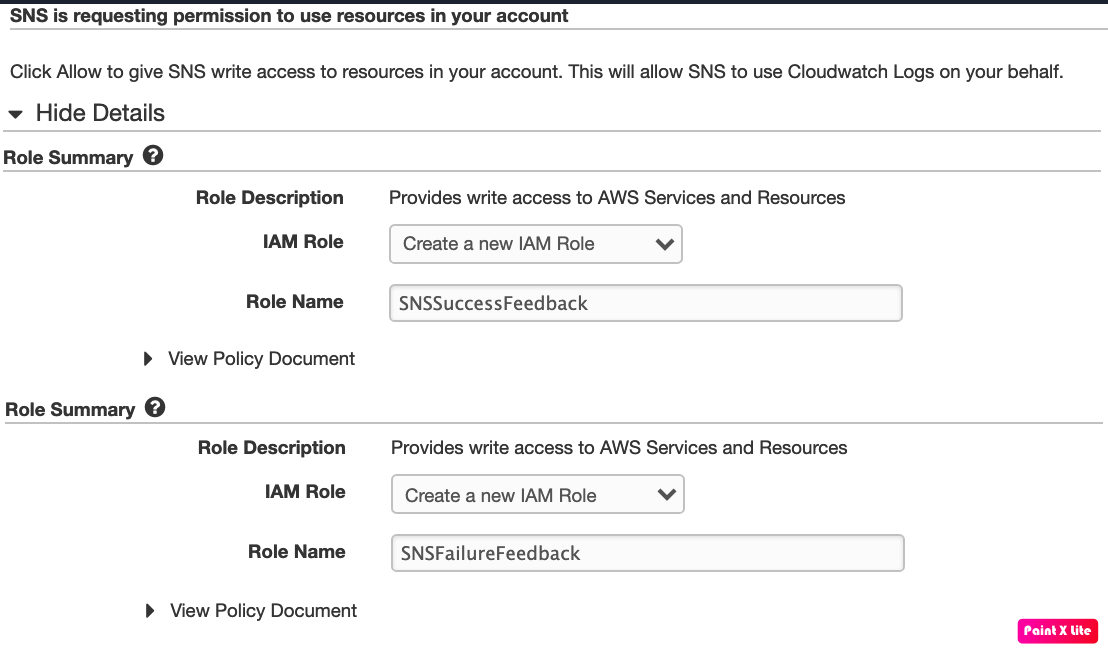Collapse details using the Hide Details arrow
Image resolution: width=1108 pixels, height=652 pixels.
15,115
